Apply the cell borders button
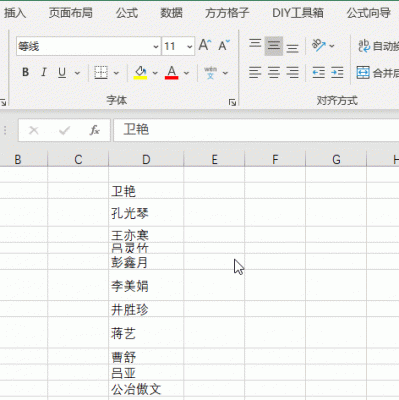The image size is (399, 400). point(101,72)
